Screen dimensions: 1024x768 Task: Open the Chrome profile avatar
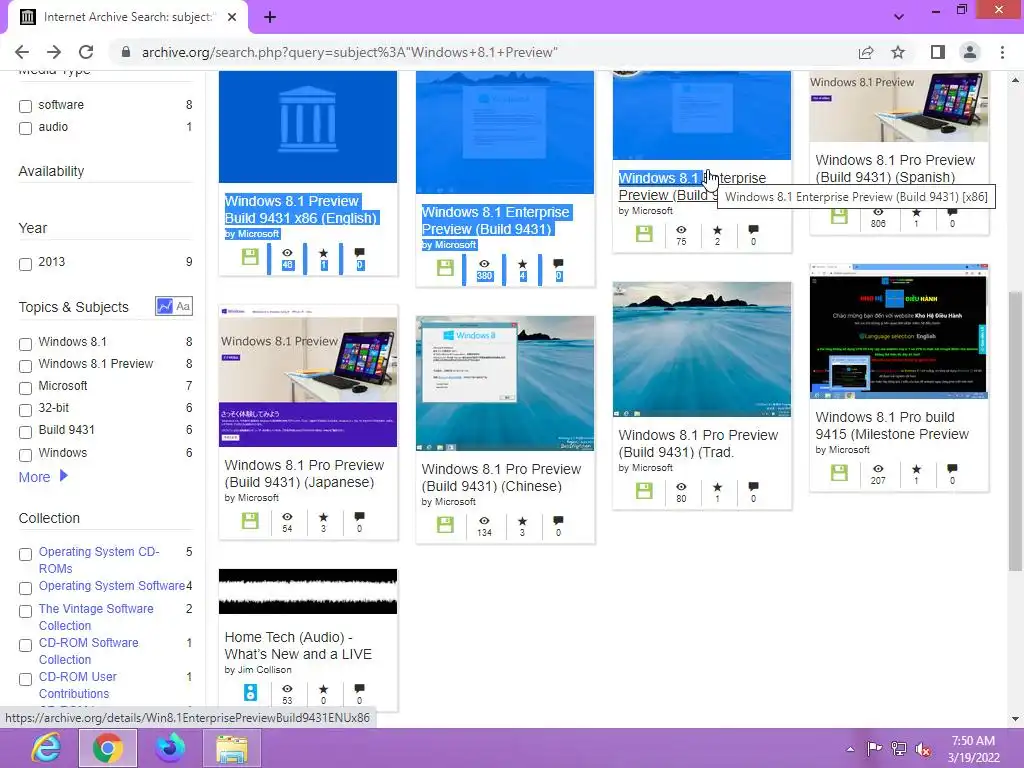[970, 52]
